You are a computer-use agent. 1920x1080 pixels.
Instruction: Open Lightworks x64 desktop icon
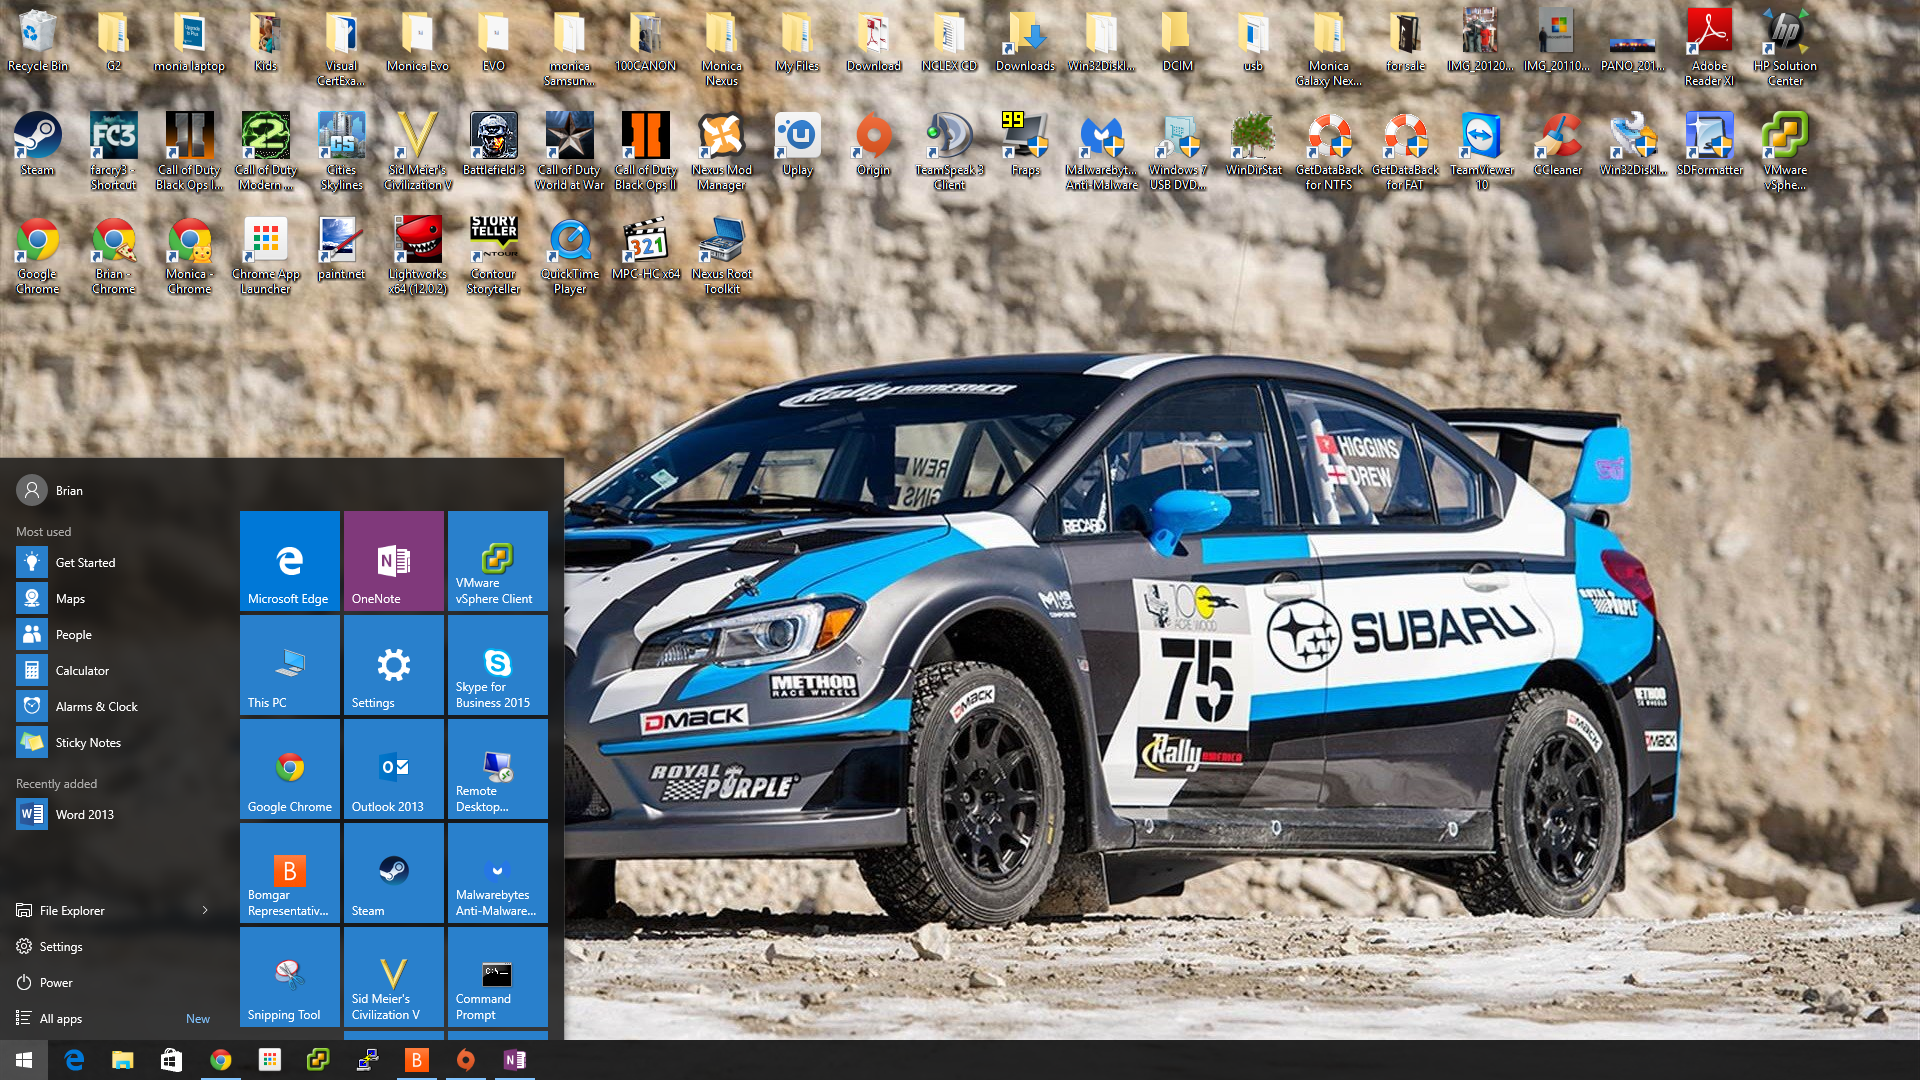418,256
